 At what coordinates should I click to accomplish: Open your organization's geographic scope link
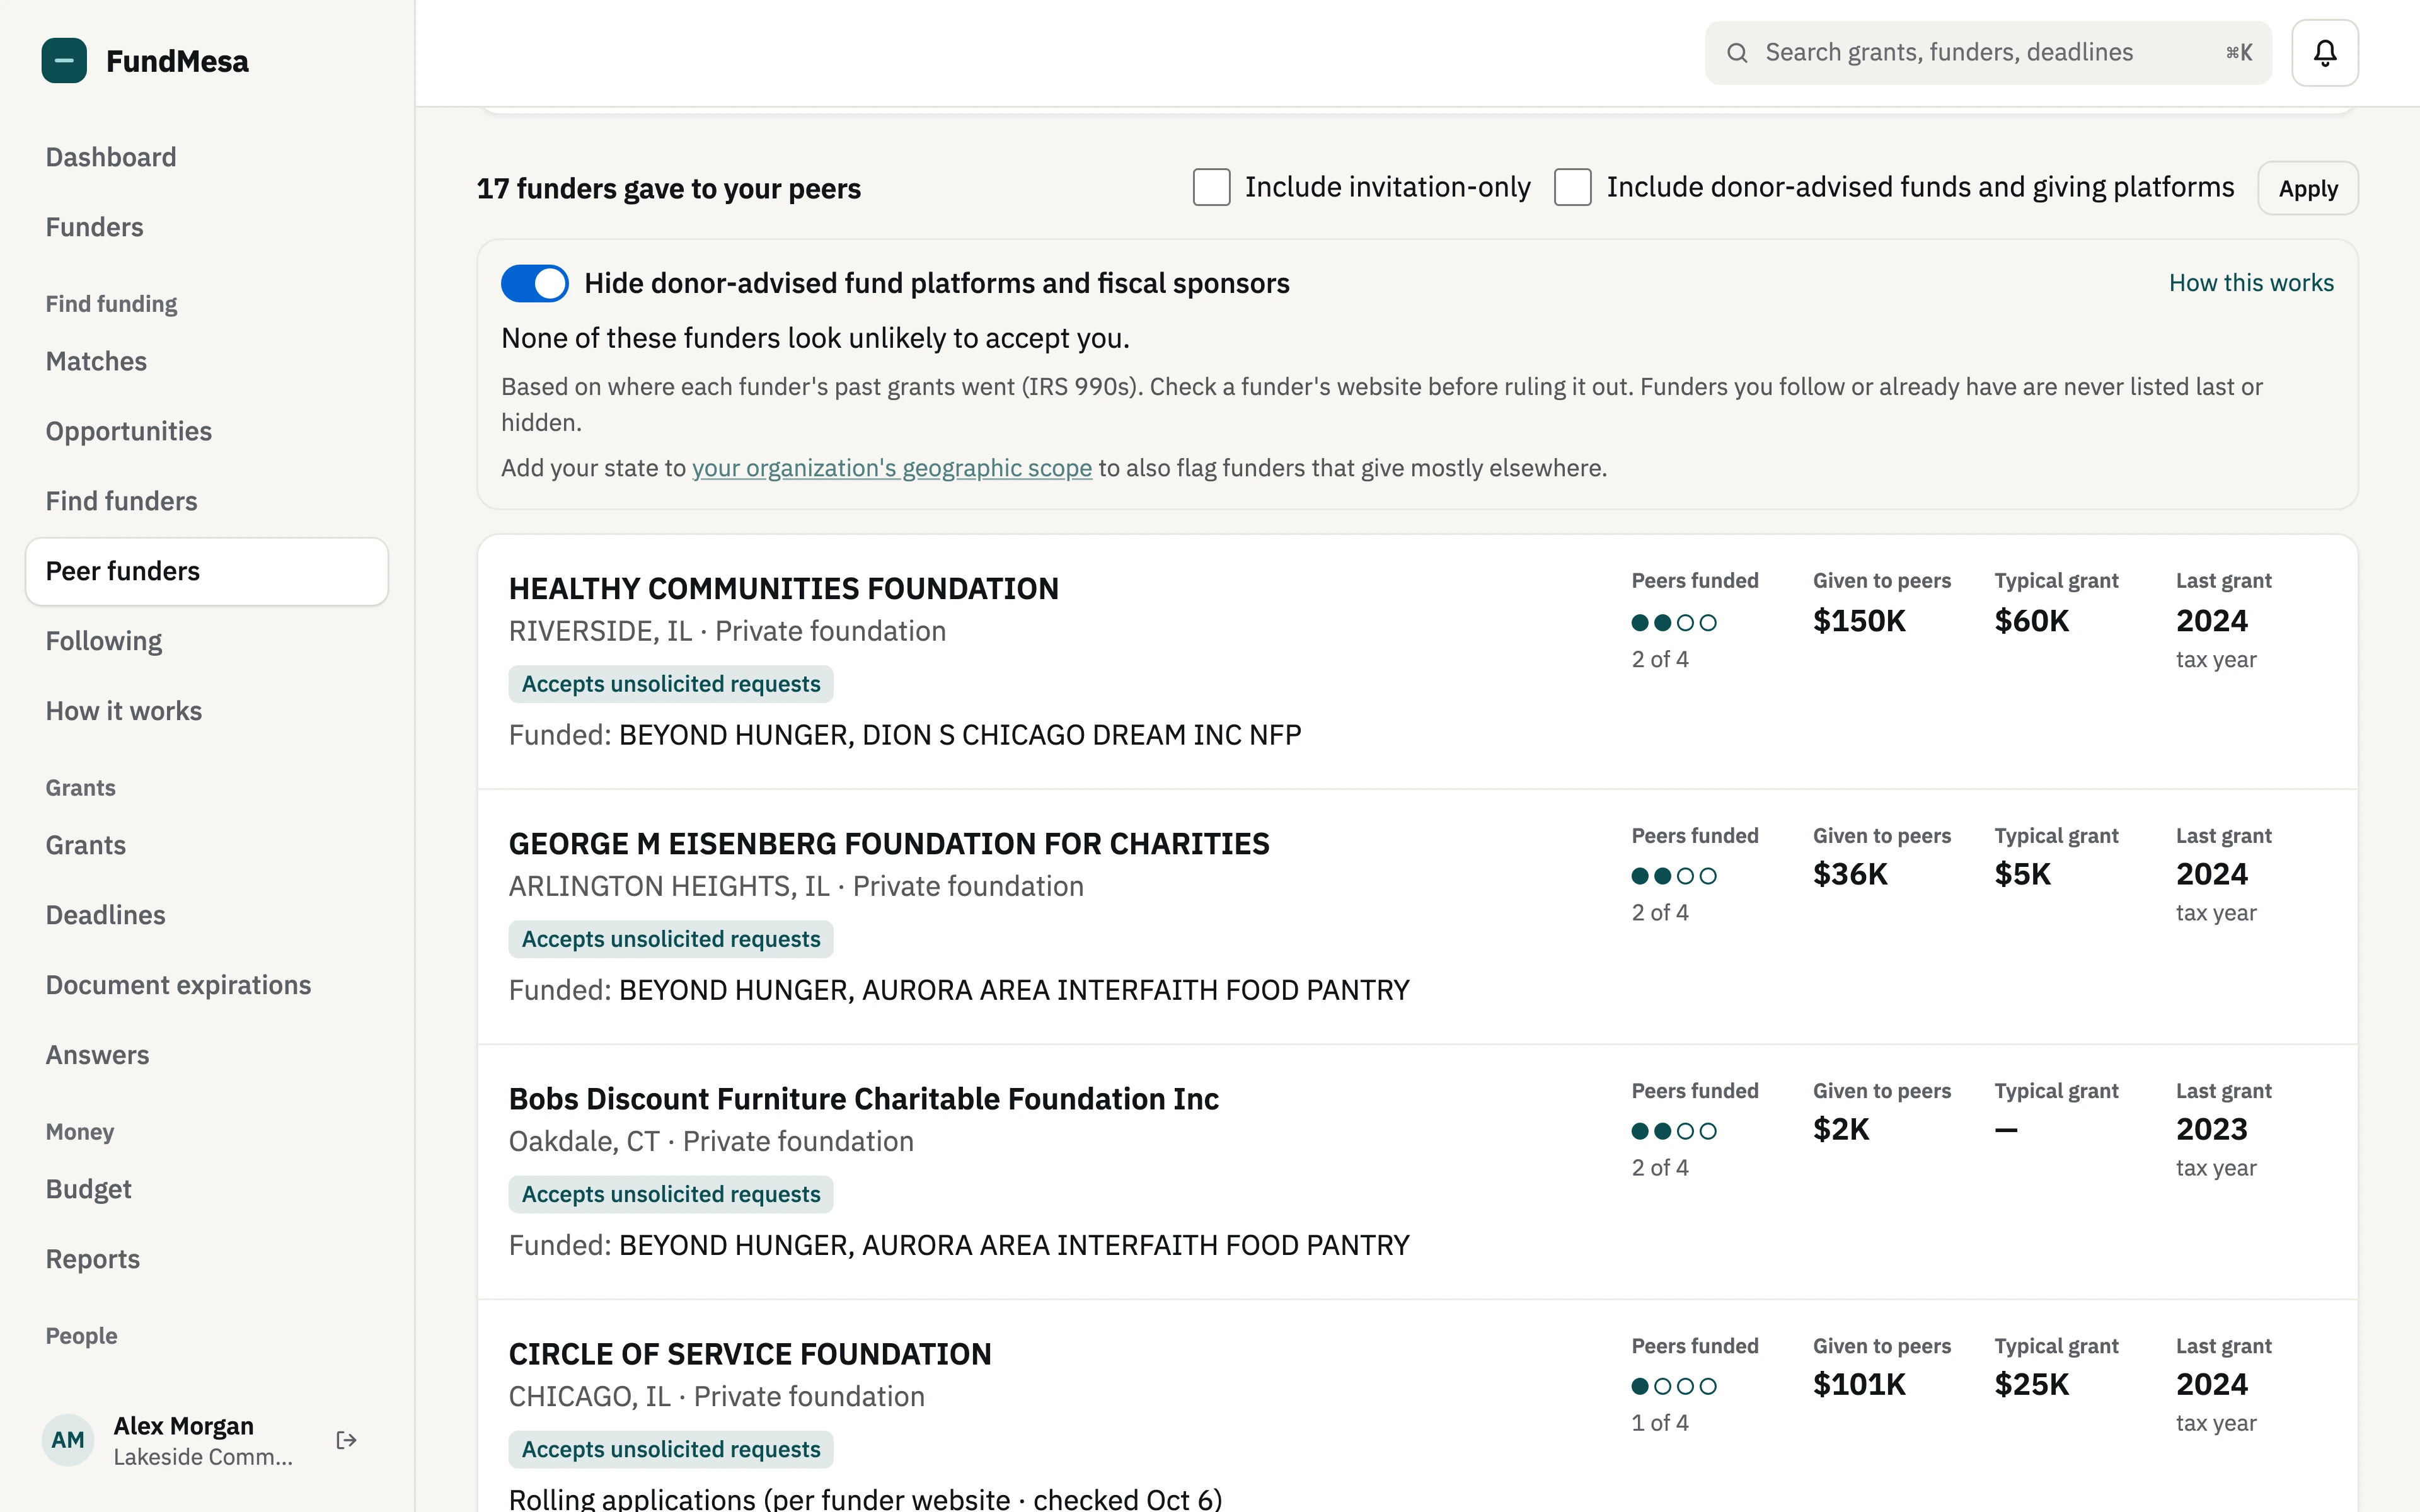click(891, 468)
